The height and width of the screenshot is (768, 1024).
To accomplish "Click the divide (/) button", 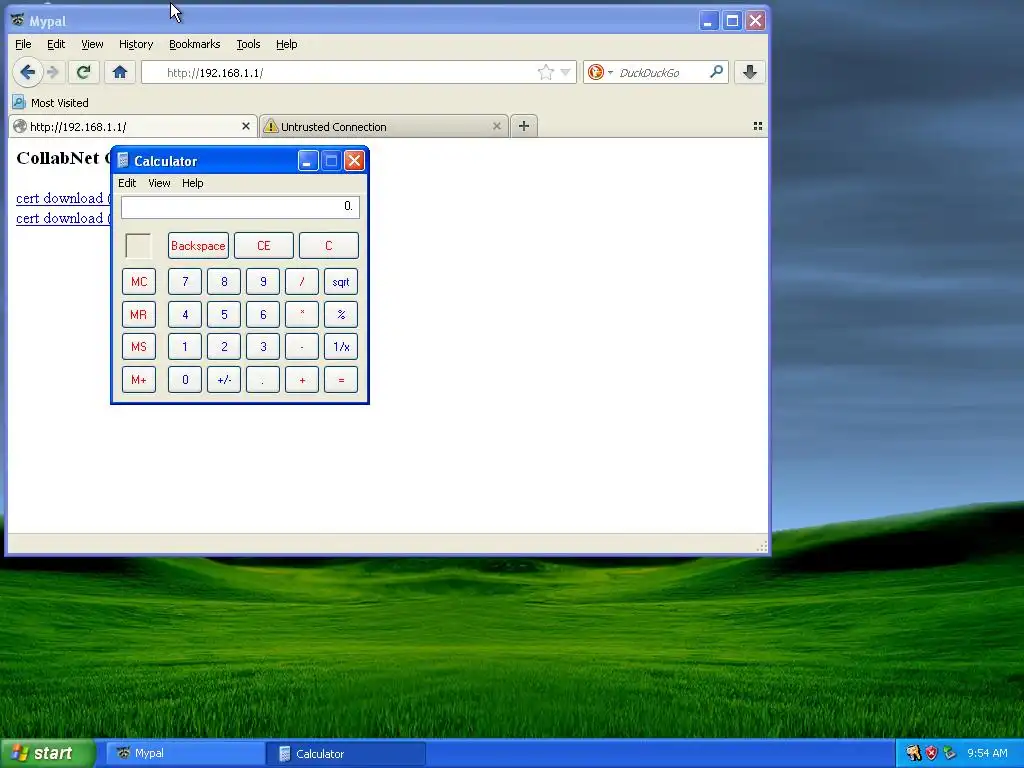I will pos(302,281).
